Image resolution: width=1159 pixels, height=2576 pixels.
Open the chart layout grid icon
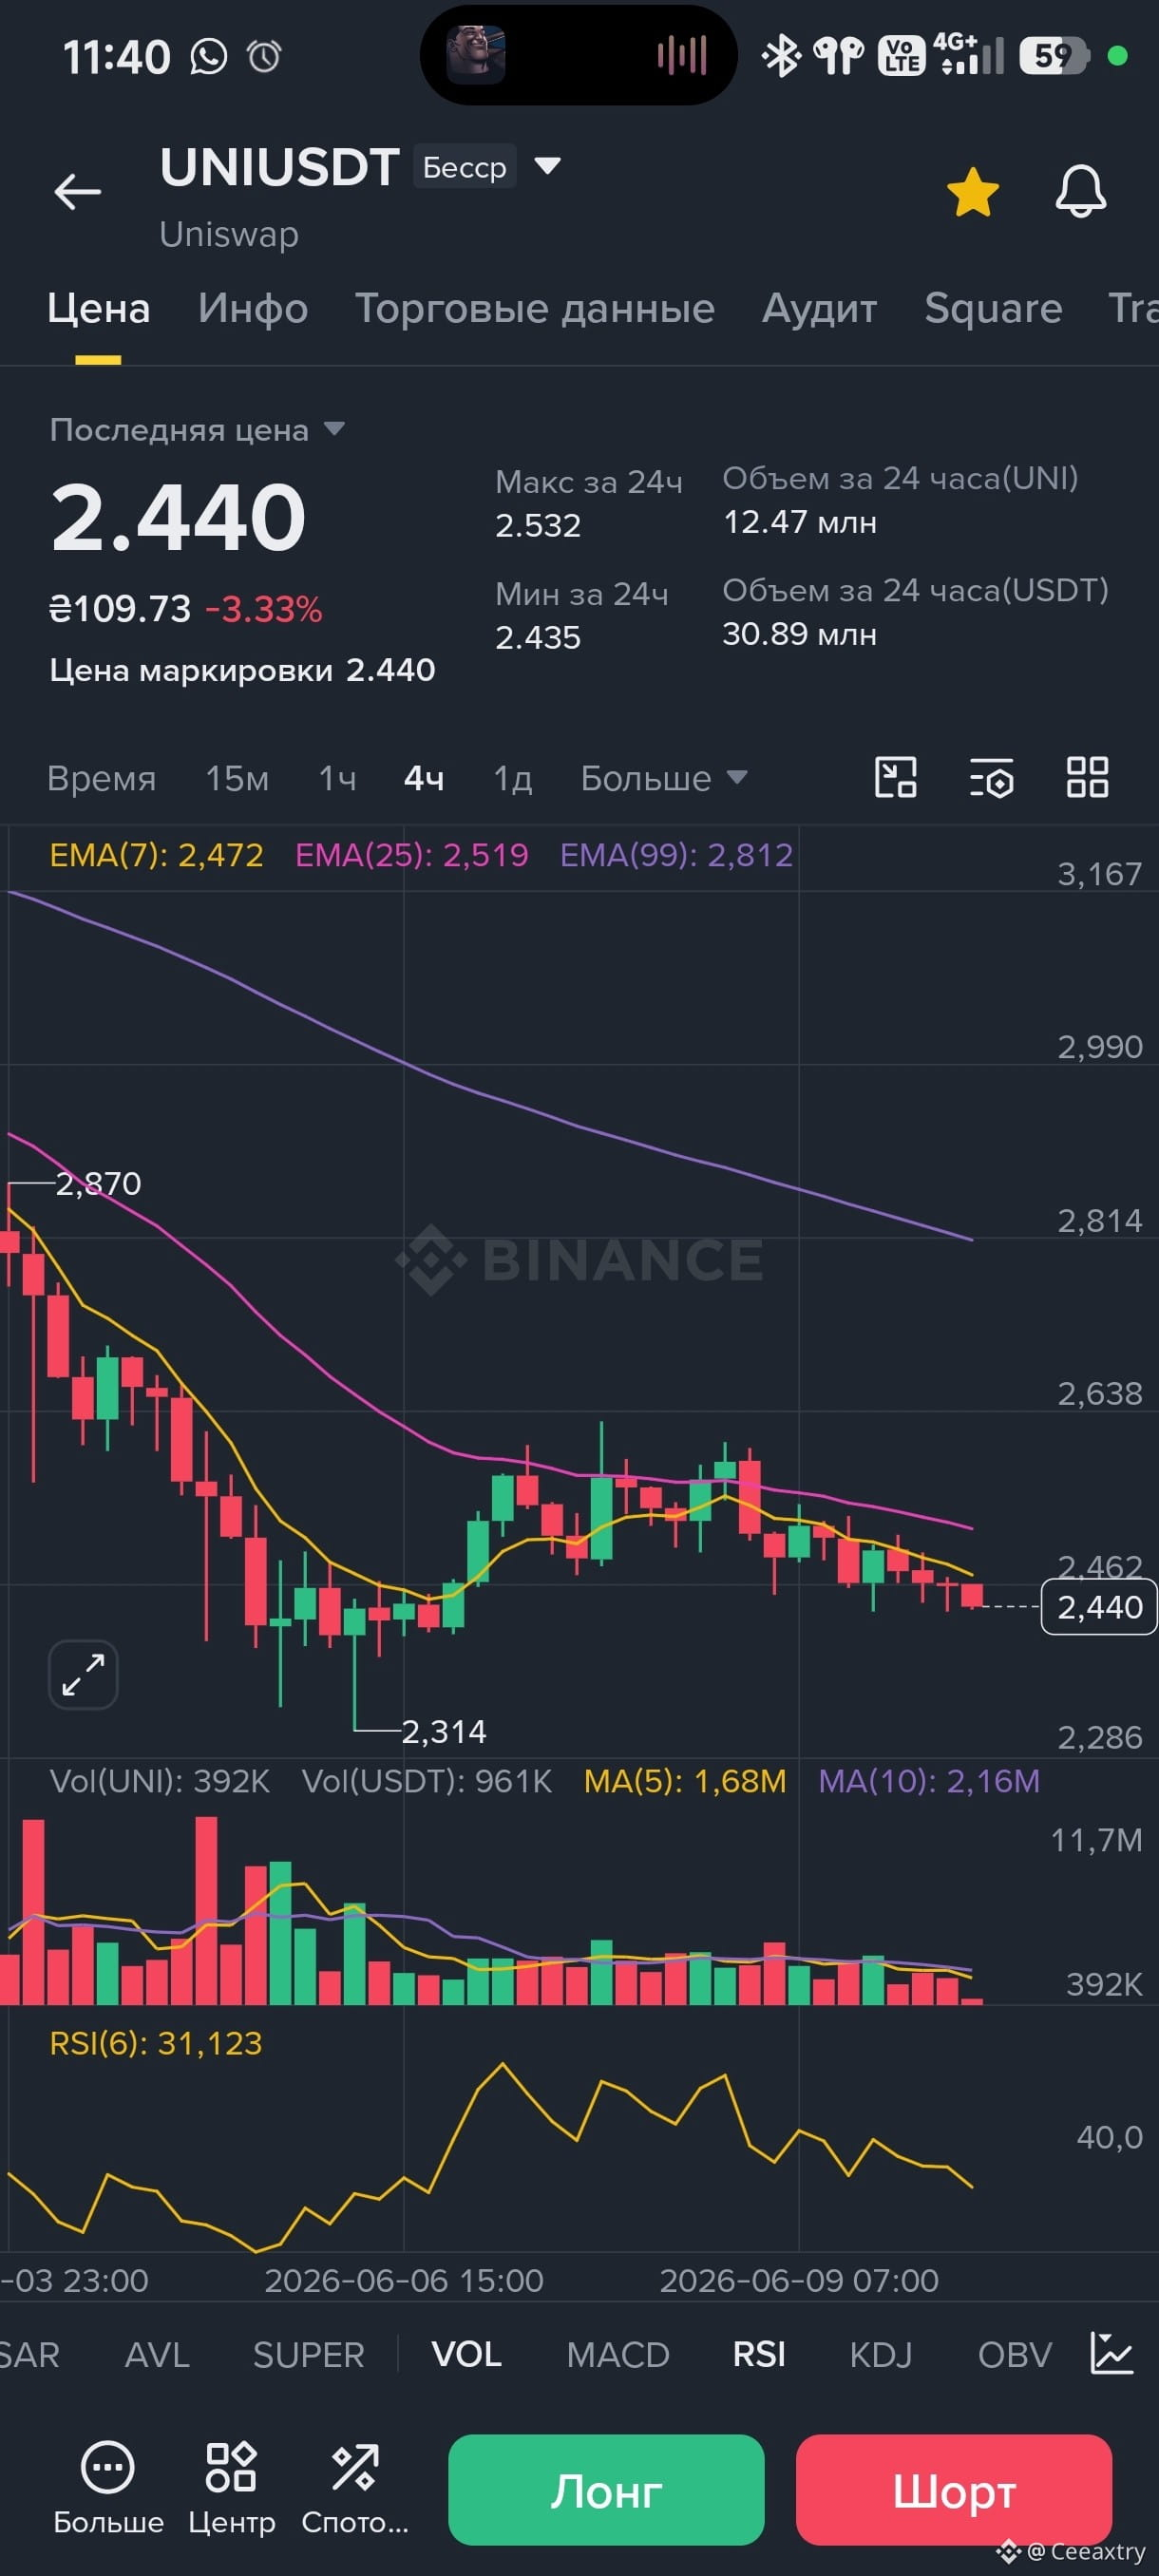(1087, 777)
